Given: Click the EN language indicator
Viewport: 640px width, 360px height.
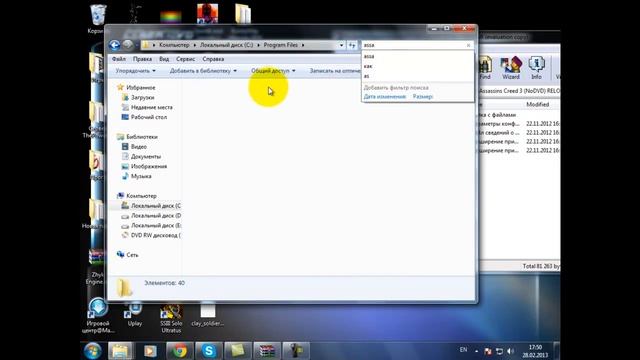Looking at the screenshot, I should [463, 350].
